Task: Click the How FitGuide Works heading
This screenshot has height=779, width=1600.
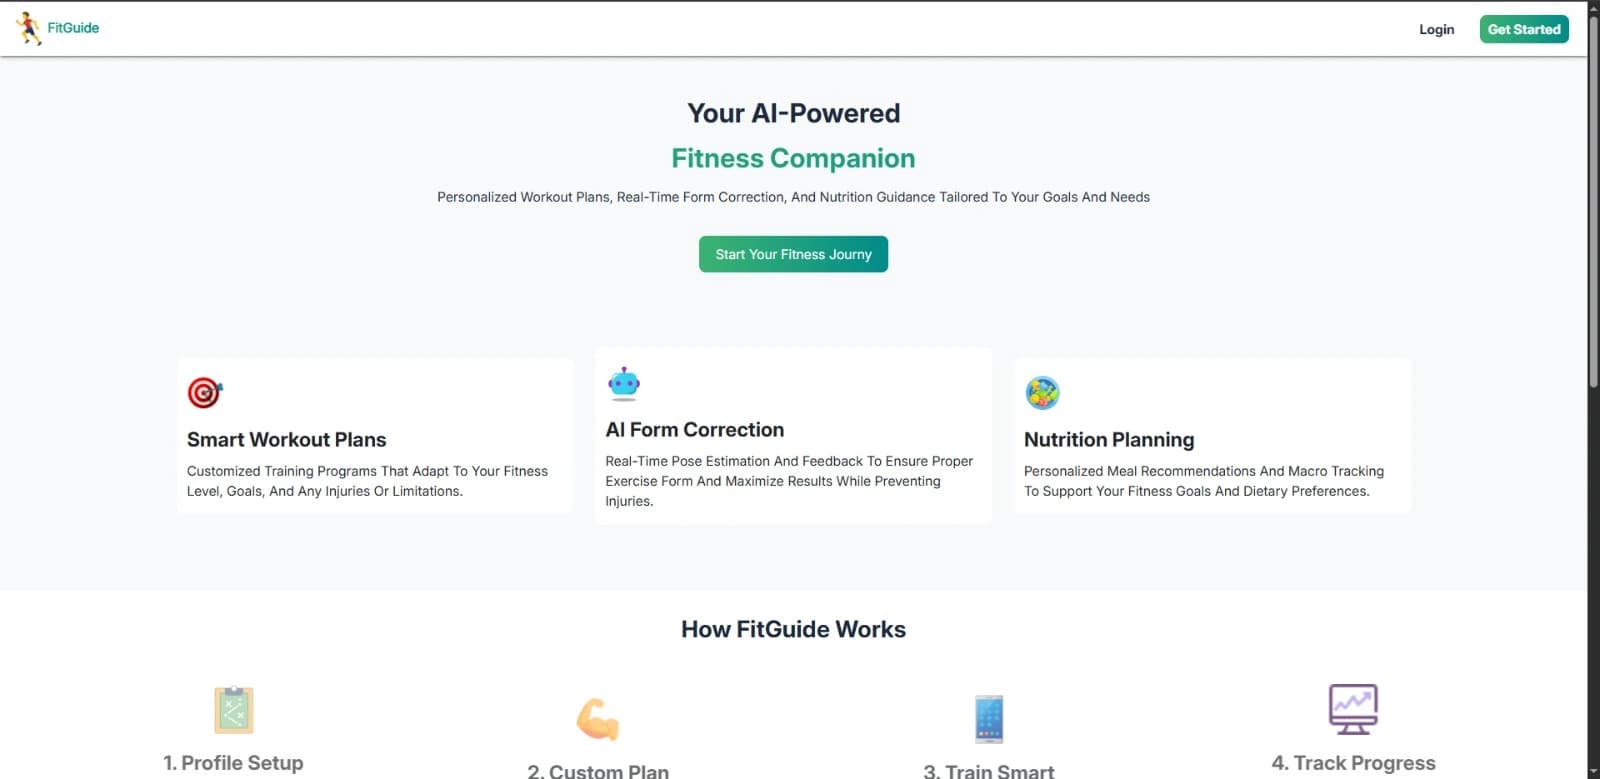Action: click(x=793, y=629)
